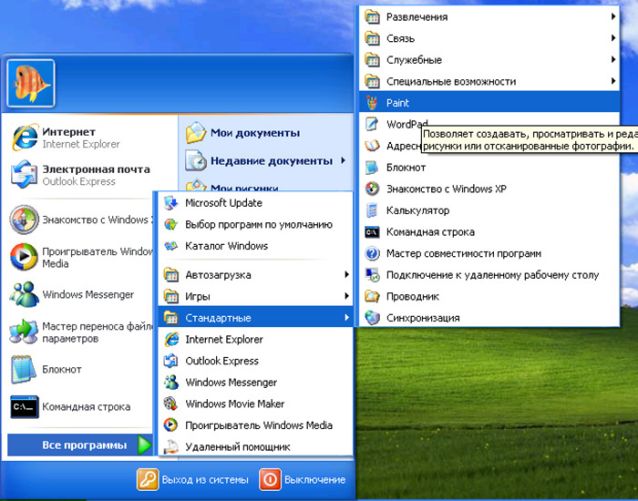
Task: Click Знакомство с Windows XP icon in submenu
Action: click(371, 188)
